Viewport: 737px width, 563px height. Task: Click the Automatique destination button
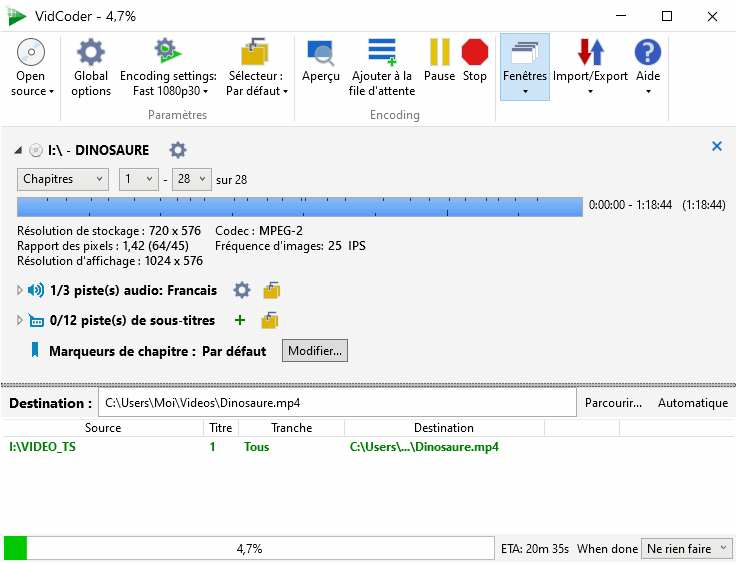(693, 403)
